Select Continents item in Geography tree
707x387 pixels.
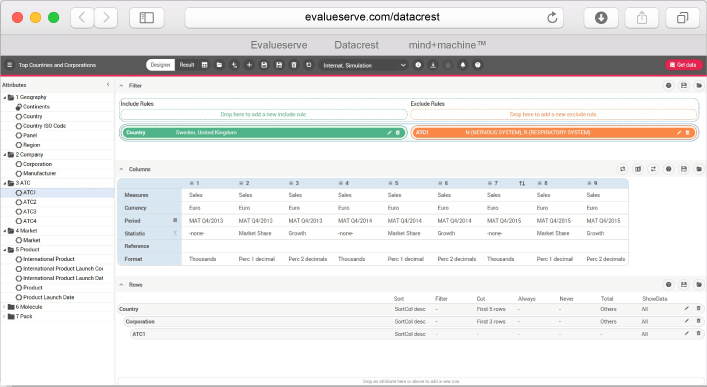click(32, 107)
